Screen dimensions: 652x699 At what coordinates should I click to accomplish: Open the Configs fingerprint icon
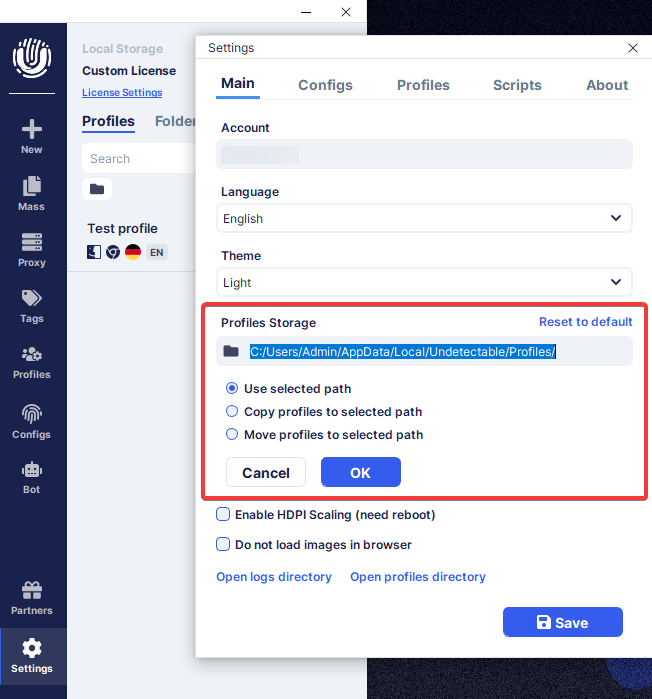(x=32, y=414)
